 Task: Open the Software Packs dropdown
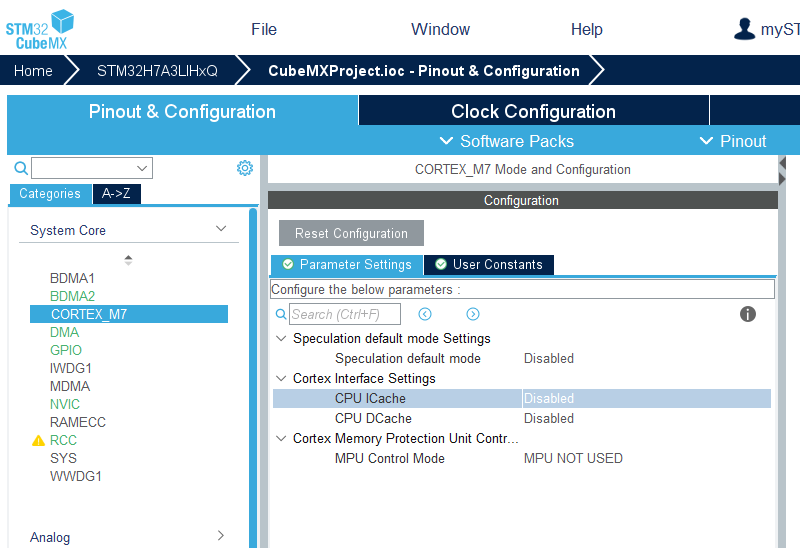tap(507, 141)
